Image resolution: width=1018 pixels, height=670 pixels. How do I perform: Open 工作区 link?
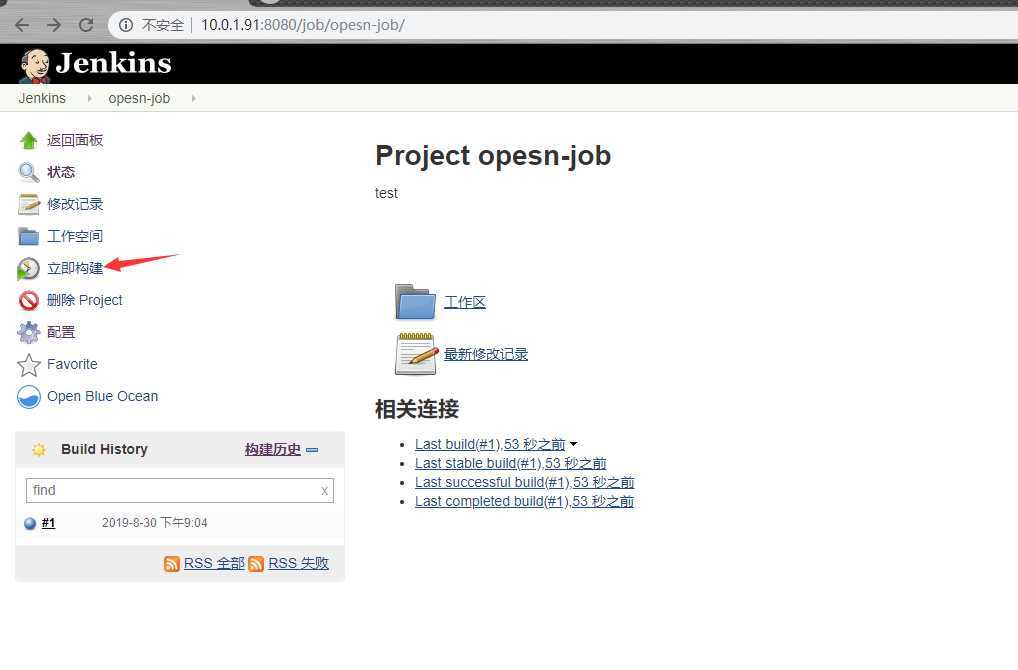coord(465,302)
